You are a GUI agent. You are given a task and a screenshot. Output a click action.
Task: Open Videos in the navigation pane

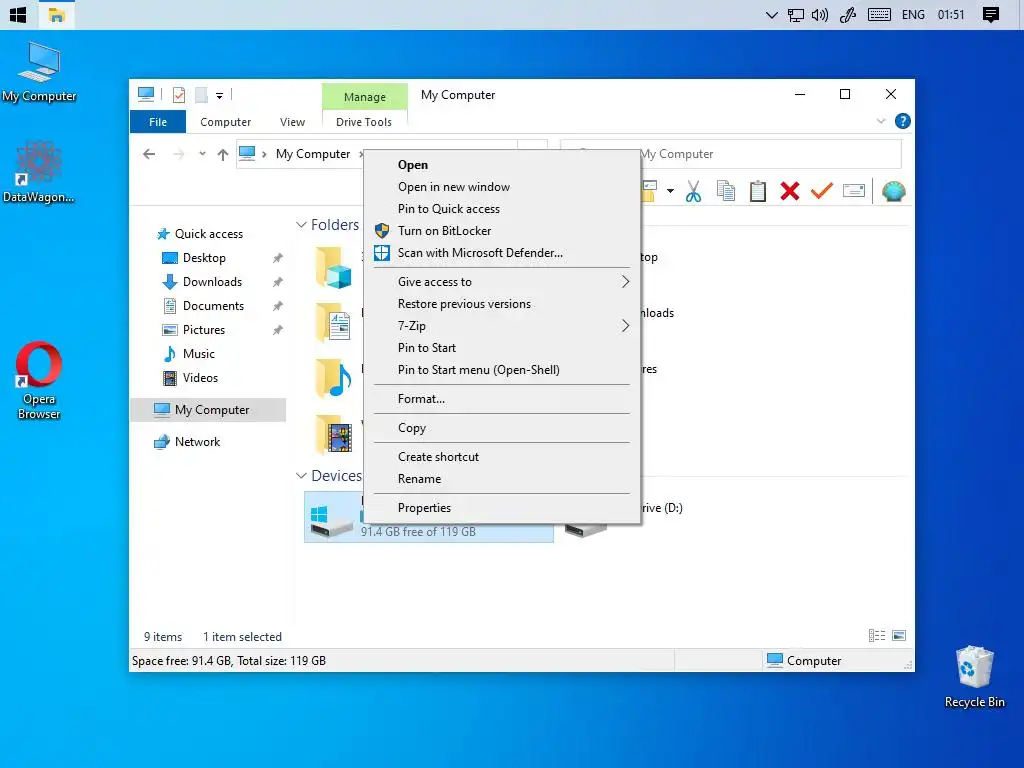(200, 377)
